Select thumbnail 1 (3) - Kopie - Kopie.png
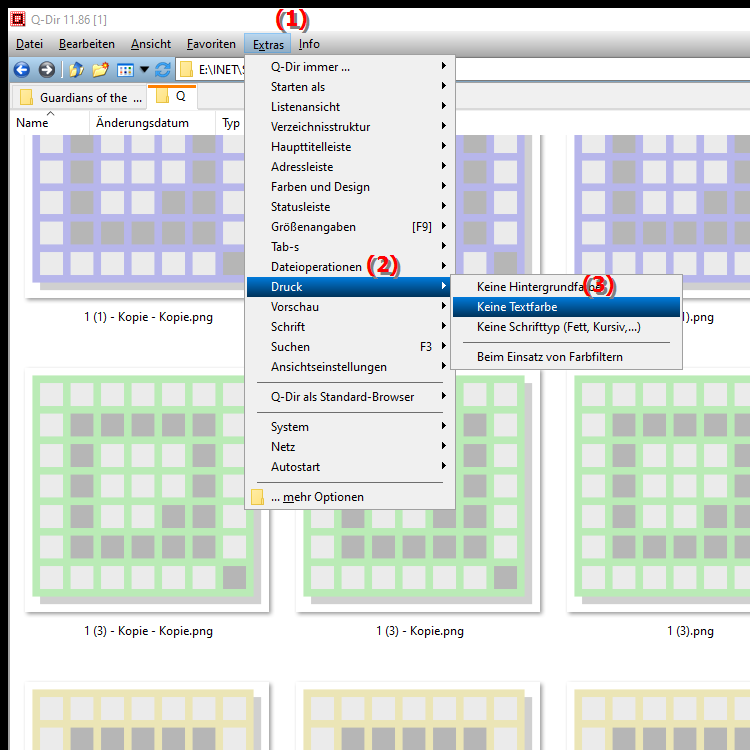Image resolution: width=750 pixels, height=750 pixels. [x=146, y=490]
